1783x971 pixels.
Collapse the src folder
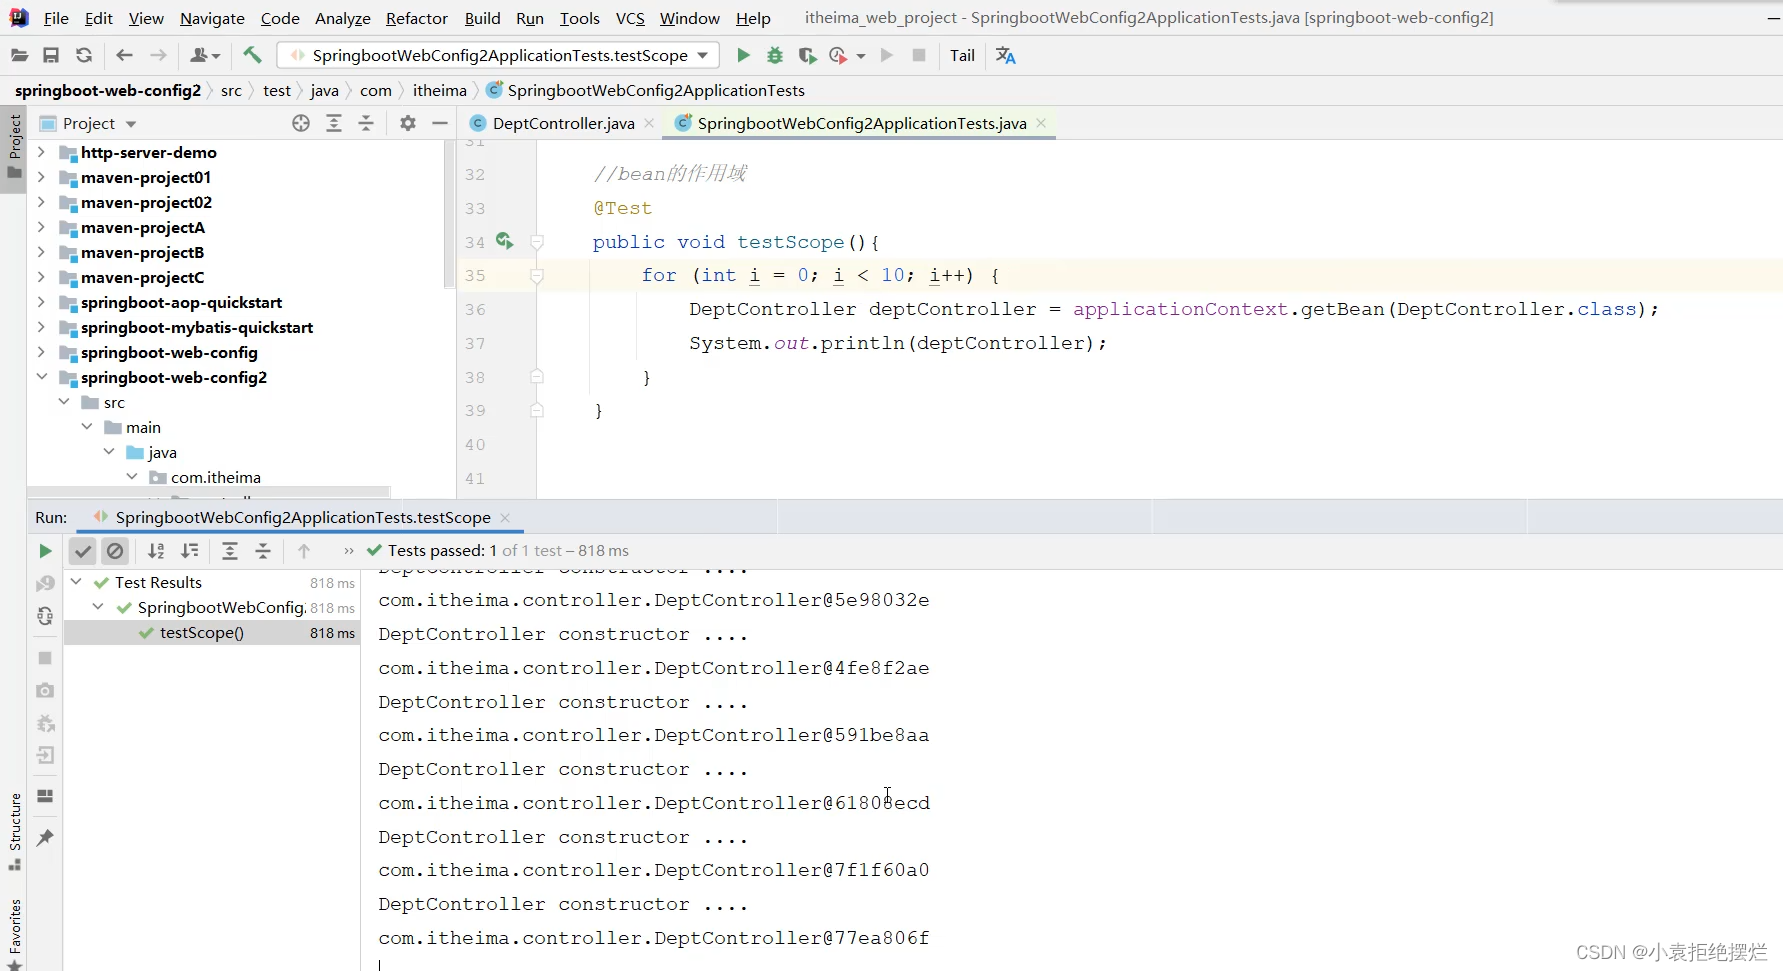pos(64,402)
